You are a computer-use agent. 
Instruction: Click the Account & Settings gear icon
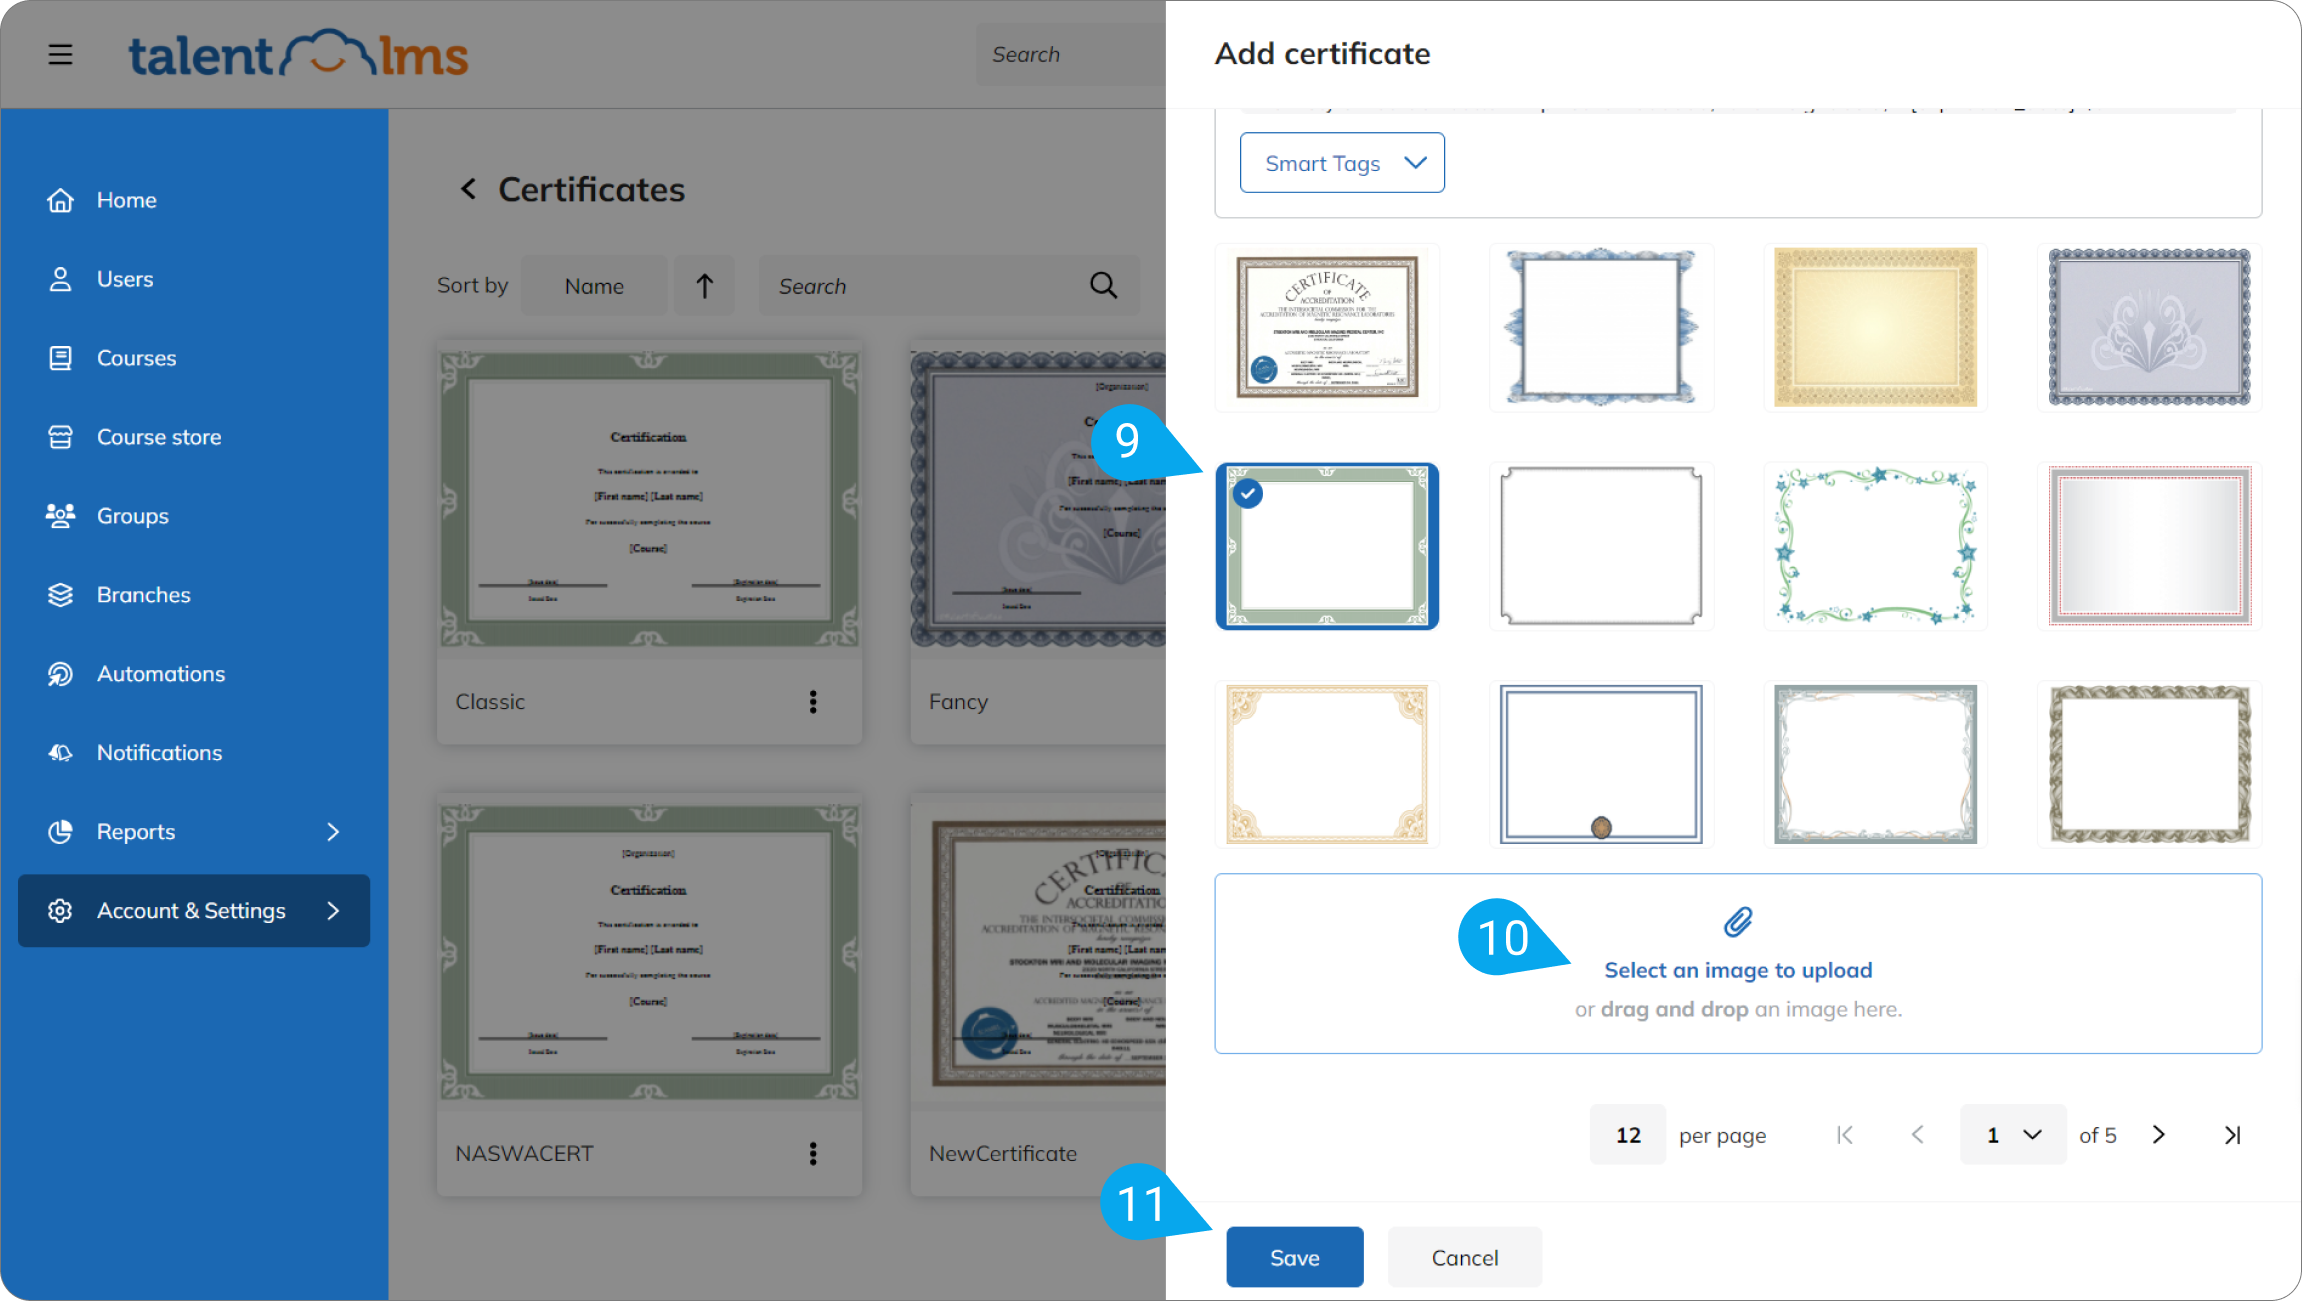tap(60, 911)
